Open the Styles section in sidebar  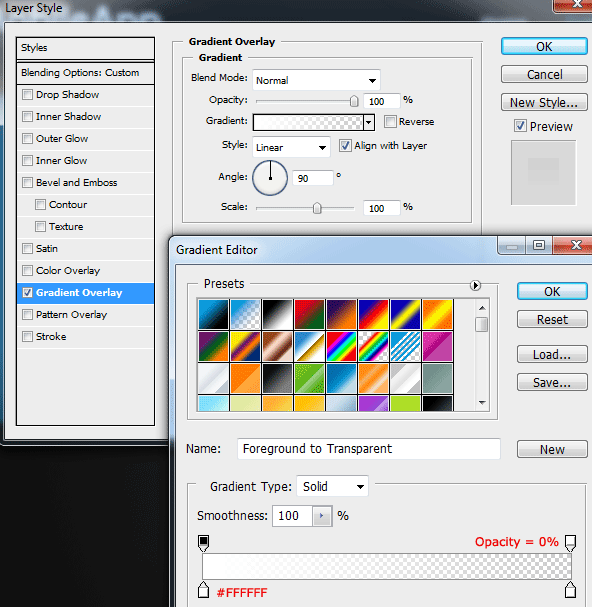(85, 48)
